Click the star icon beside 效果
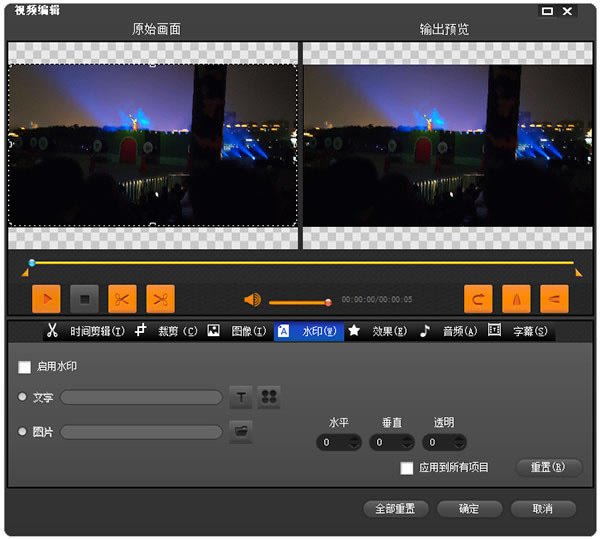600x539 pixels. click(354, 330)
